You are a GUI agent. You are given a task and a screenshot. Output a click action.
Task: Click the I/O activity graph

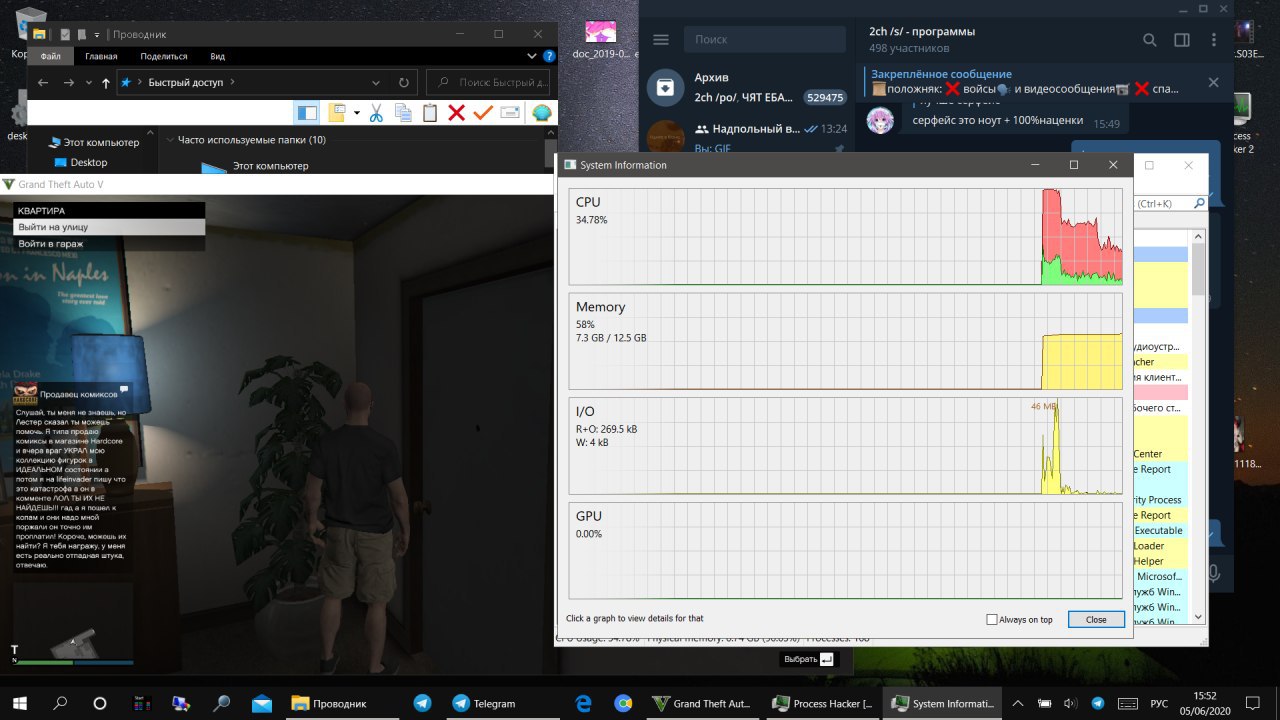coord(846,446)
